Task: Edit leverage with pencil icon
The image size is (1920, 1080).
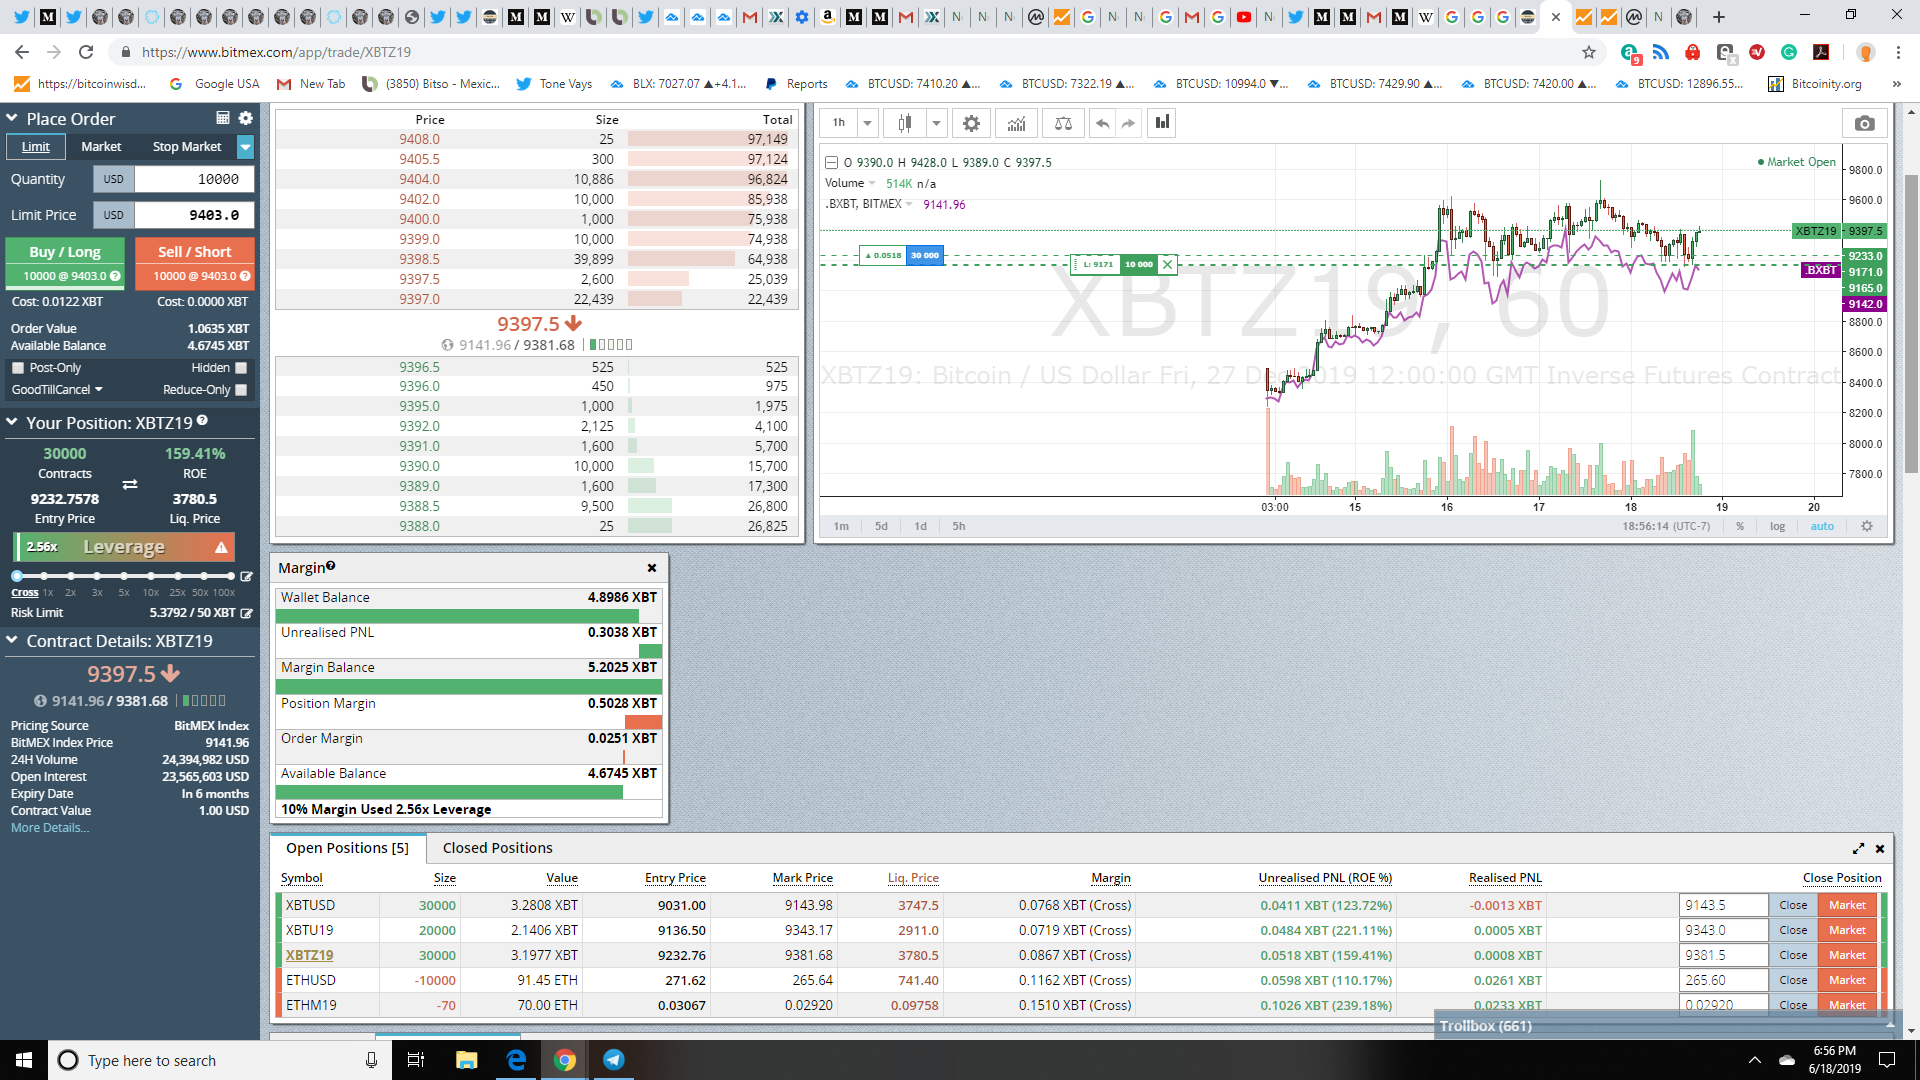Action: point(247,576)
